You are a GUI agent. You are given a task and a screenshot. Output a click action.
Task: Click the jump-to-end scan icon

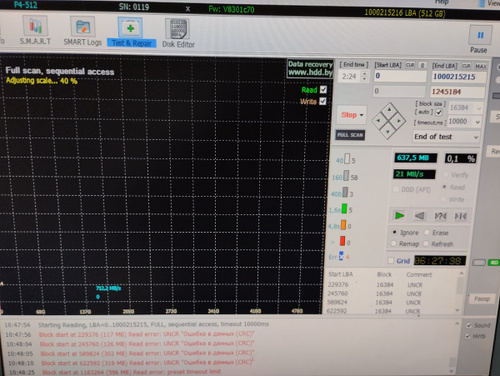[461, 216]
